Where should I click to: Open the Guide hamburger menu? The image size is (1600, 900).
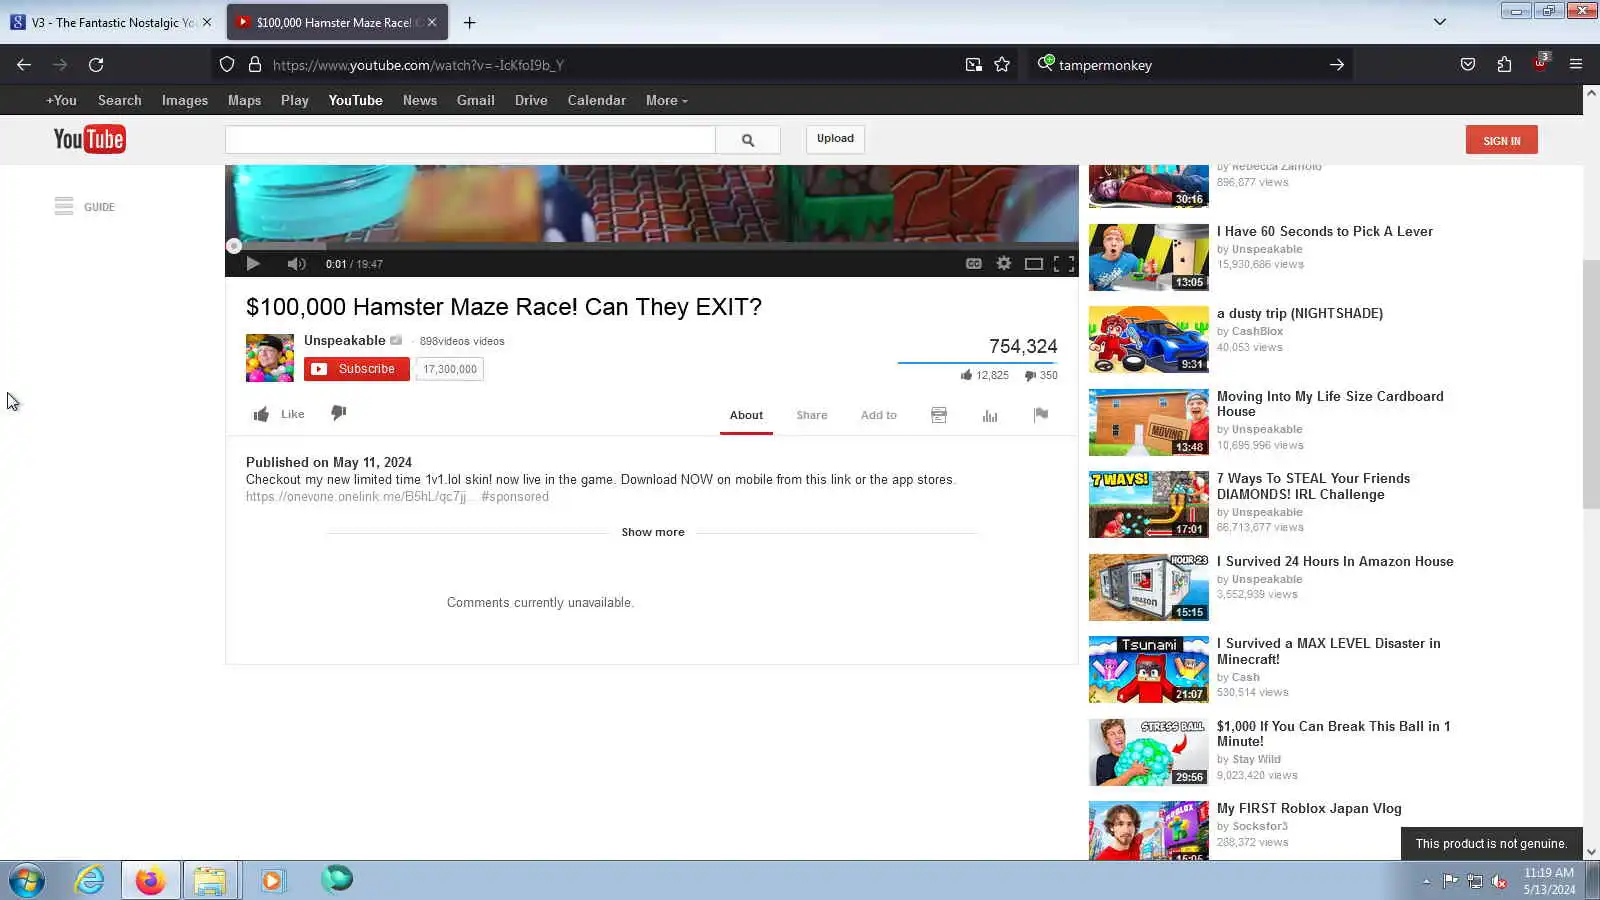tap(64, 207)
